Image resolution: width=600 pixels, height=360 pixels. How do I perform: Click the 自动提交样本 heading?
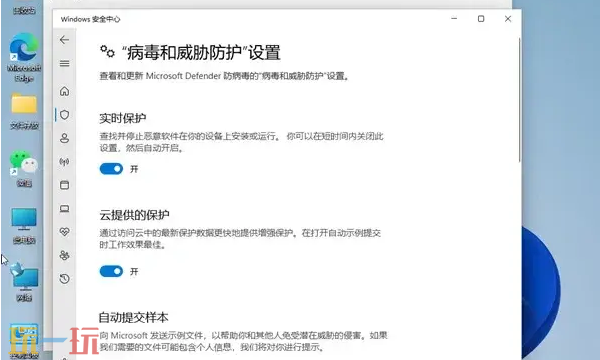coord(134,317)
